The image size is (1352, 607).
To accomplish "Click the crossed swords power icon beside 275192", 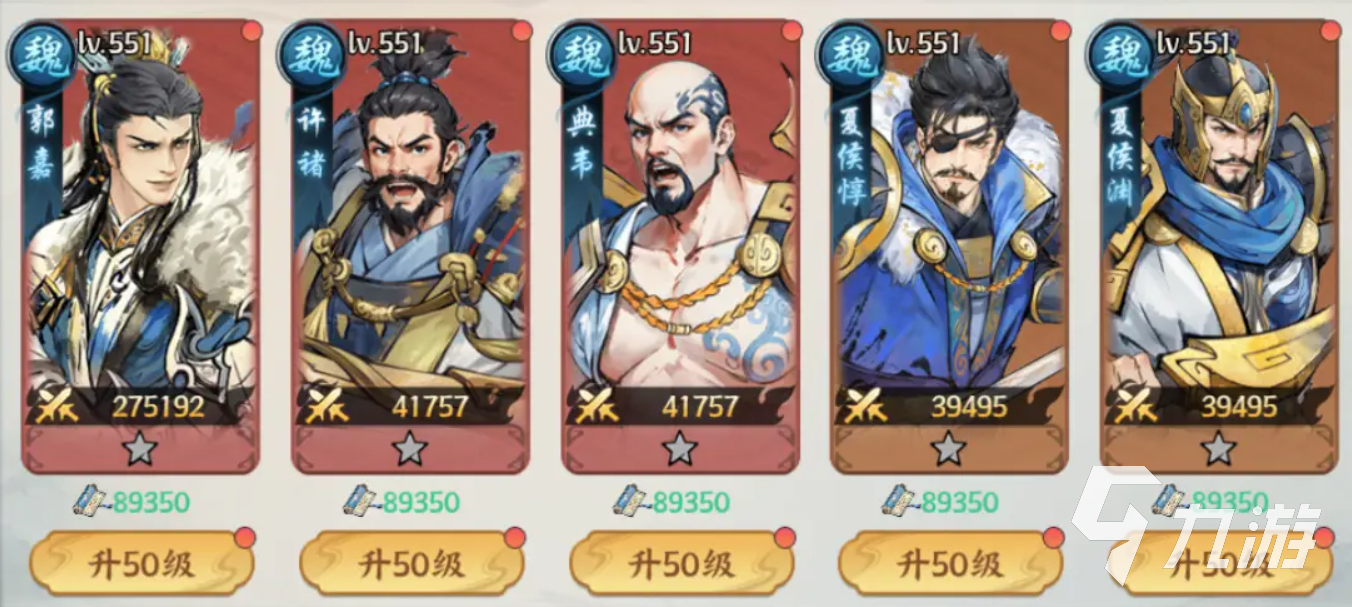I will (x=58, y=405).
